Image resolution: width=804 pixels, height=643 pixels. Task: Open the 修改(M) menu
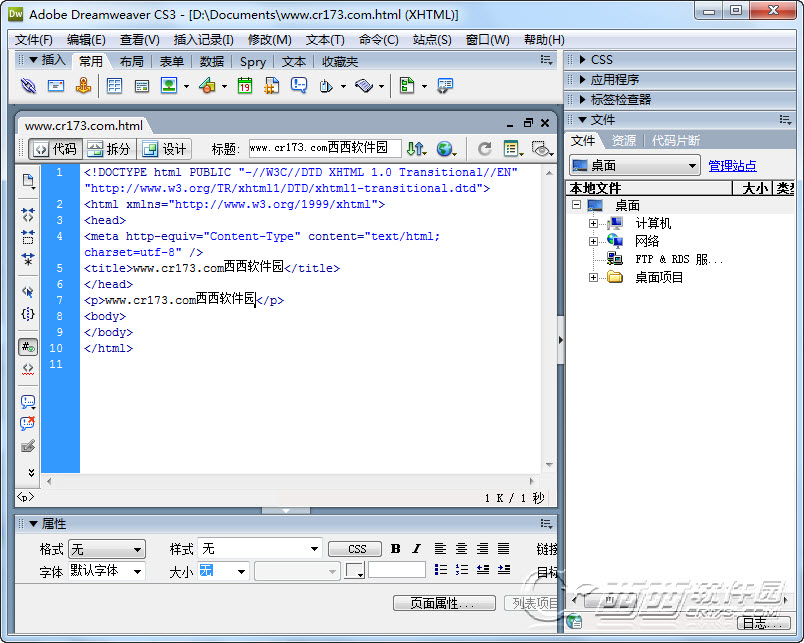click(269, 40)
